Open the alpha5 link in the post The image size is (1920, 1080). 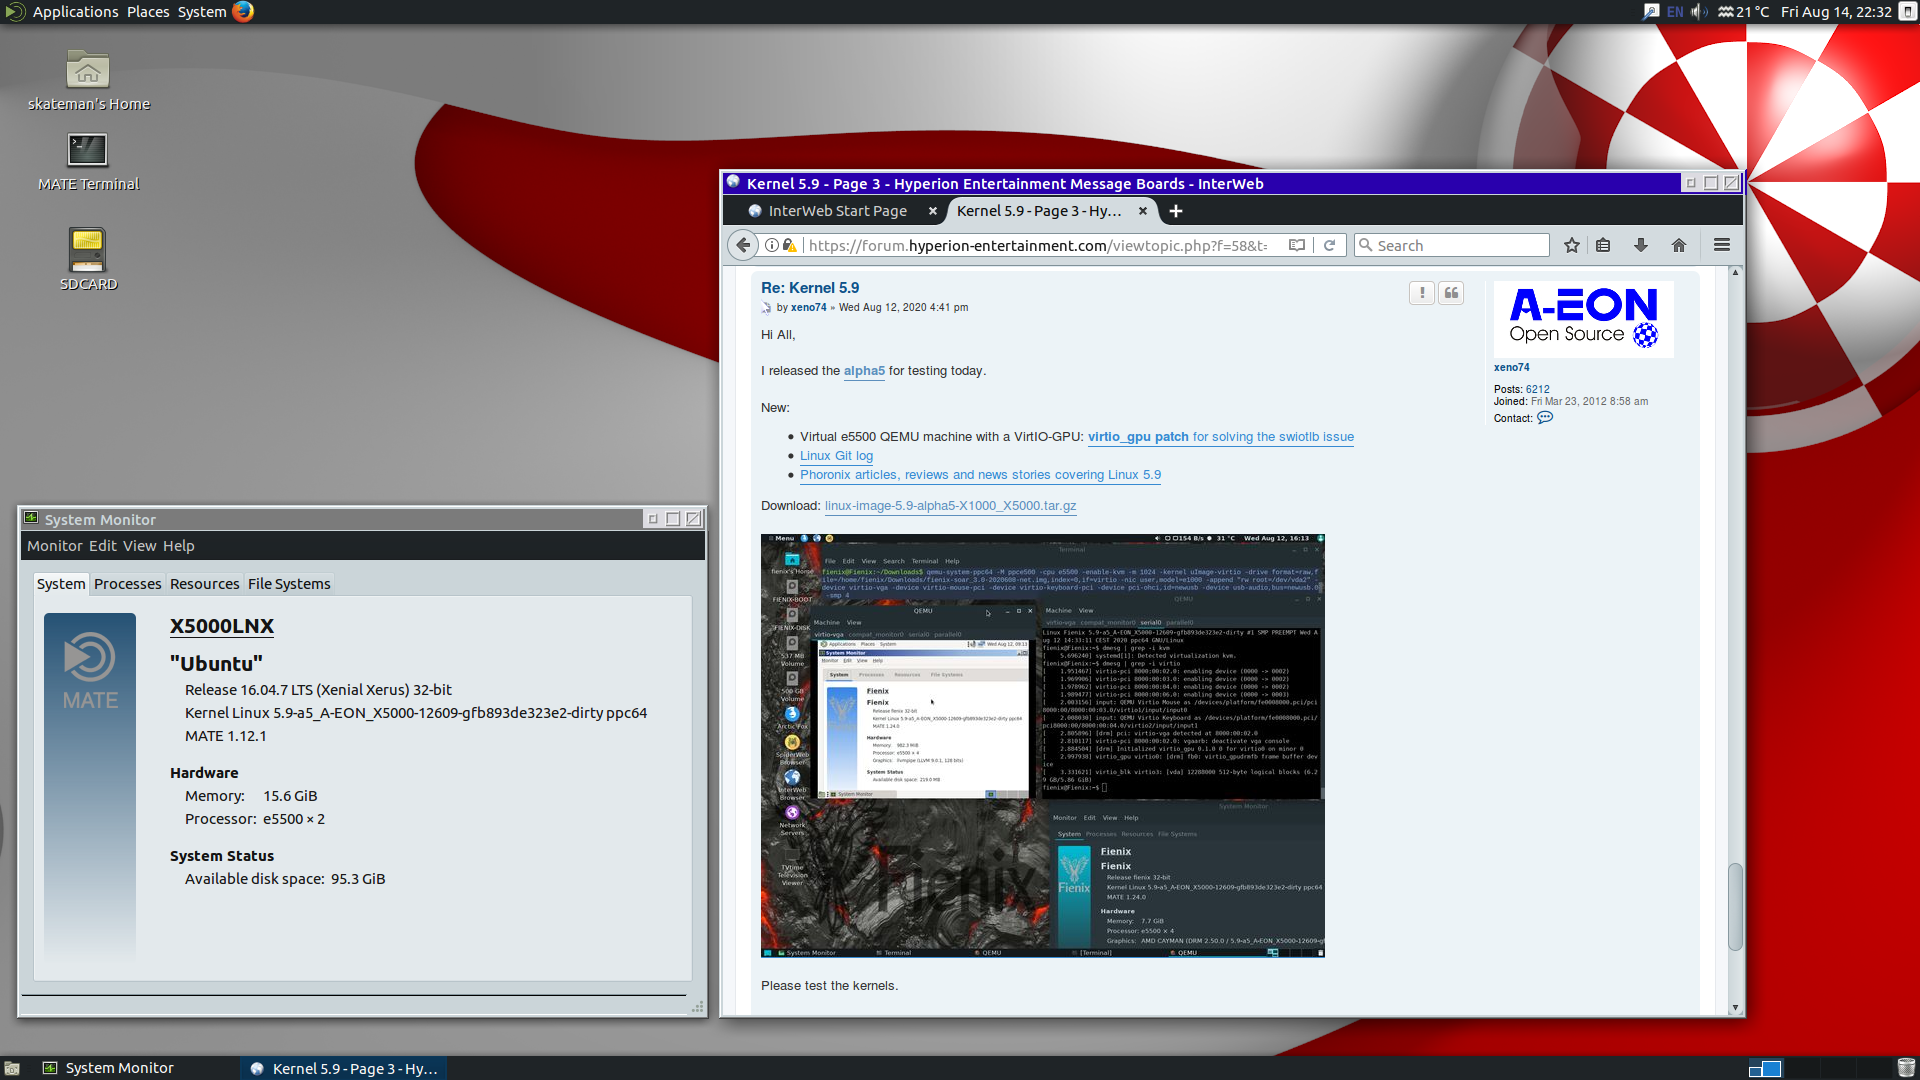864,371
